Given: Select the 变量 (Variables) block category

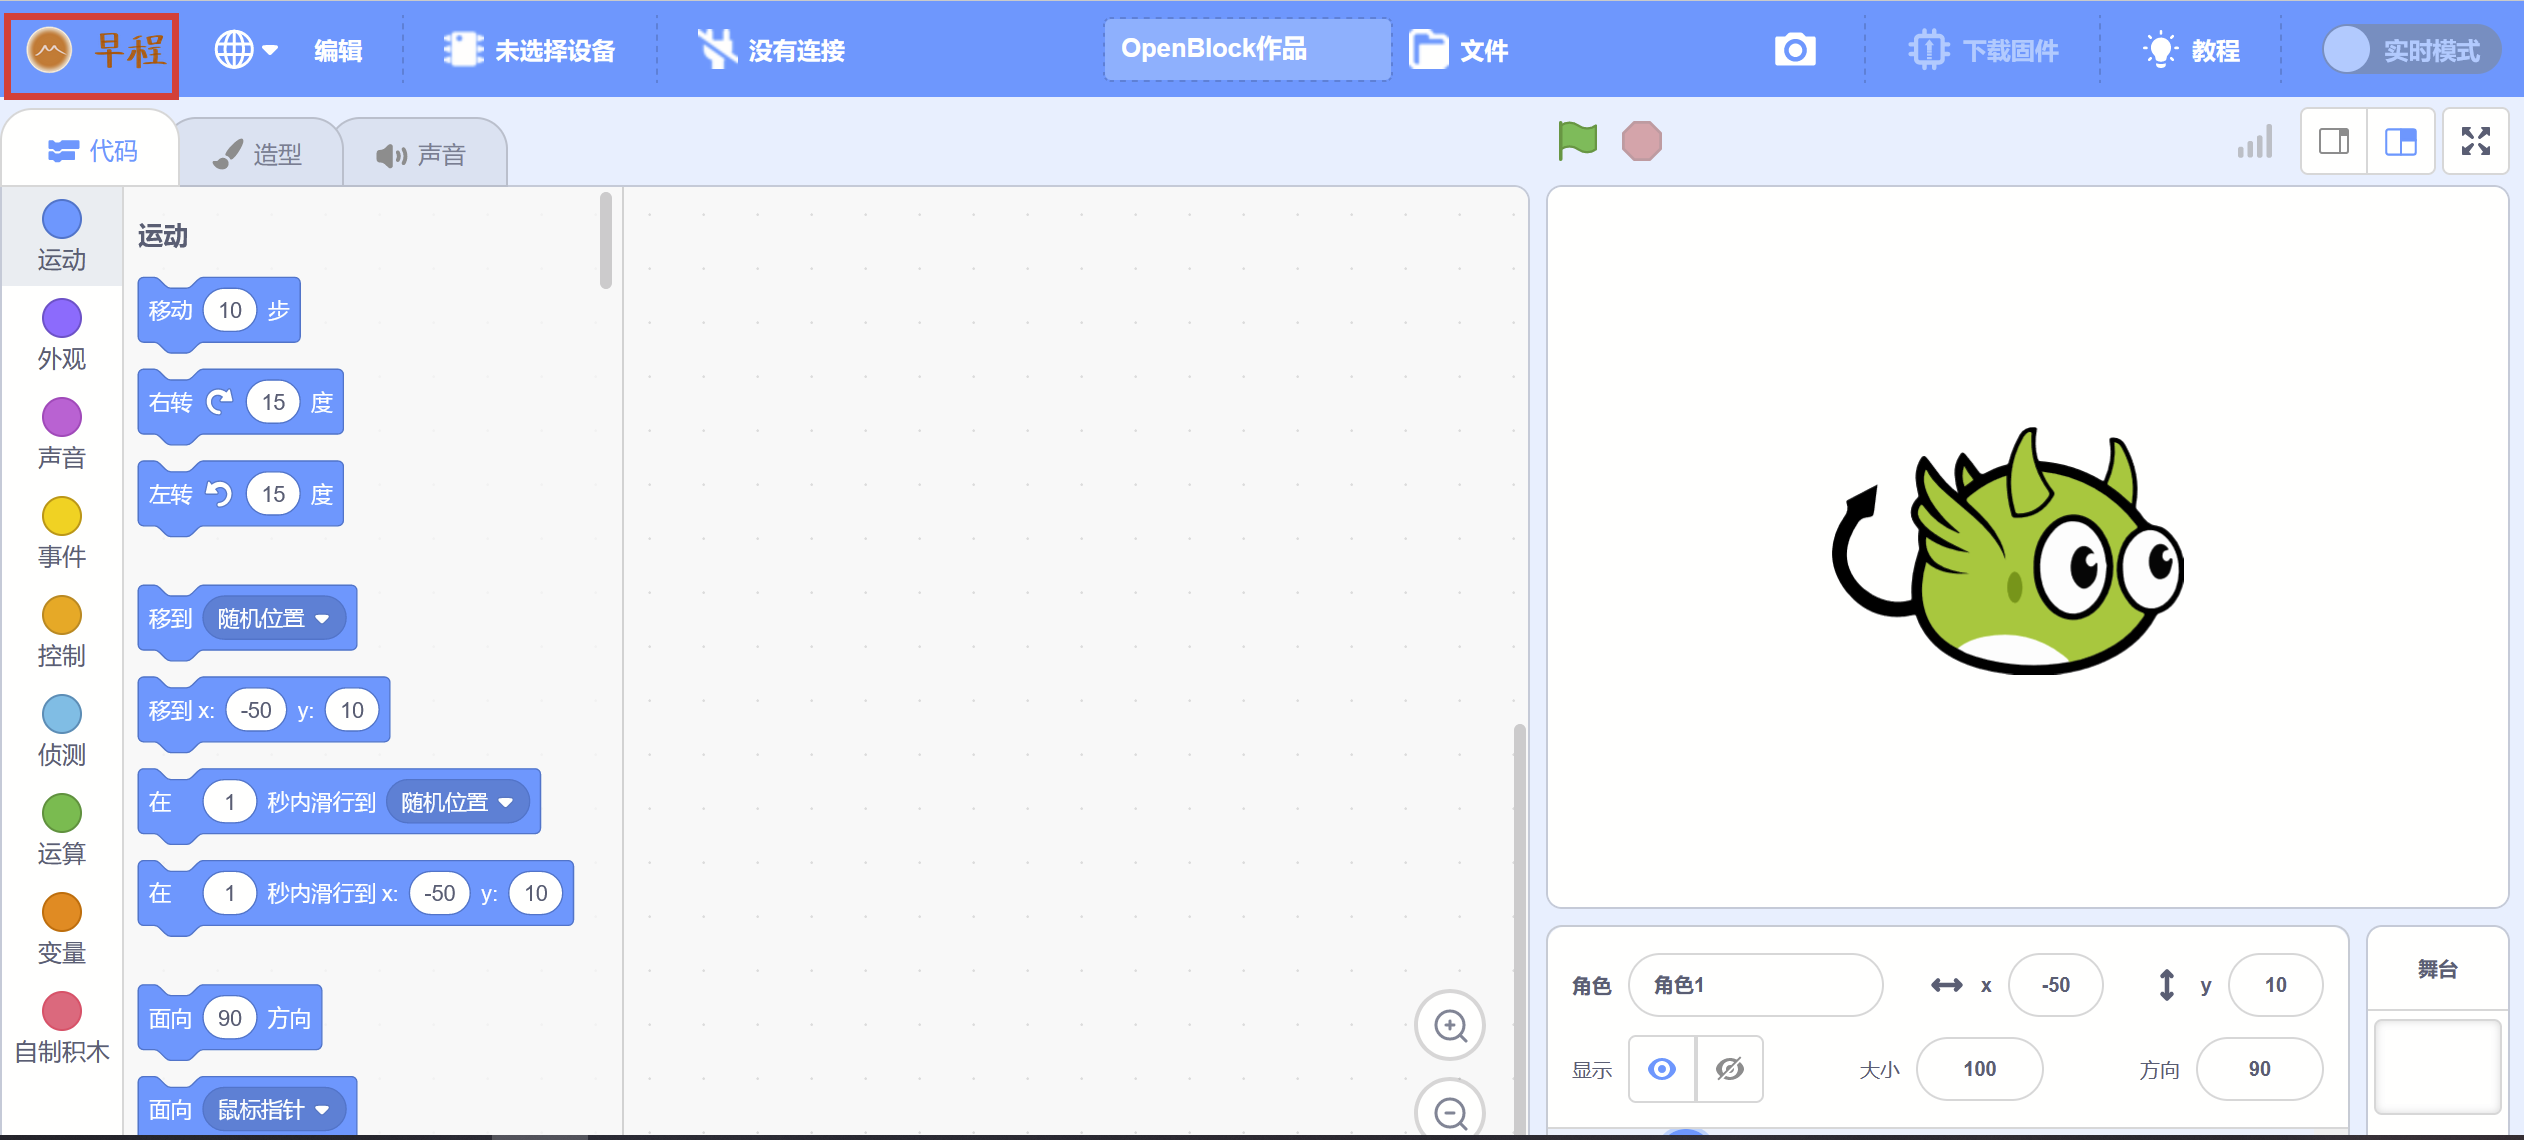Looking at the screenshot, I should pos(61,926).
